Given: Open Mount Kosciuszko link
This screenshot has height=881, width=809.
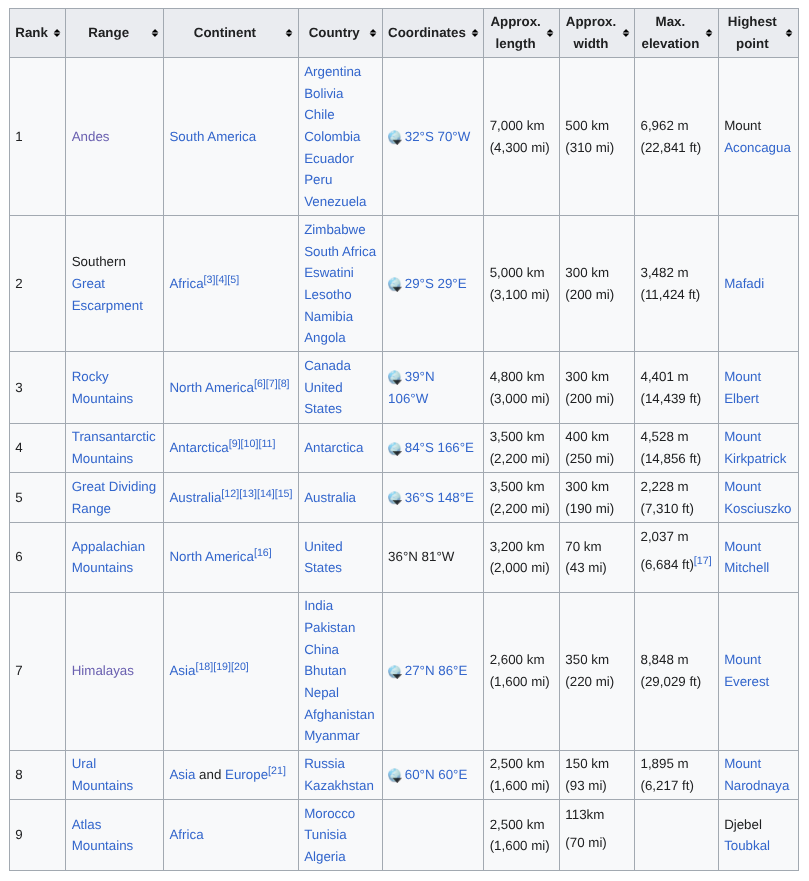Looking at the screenshot, I should (758, 498).
